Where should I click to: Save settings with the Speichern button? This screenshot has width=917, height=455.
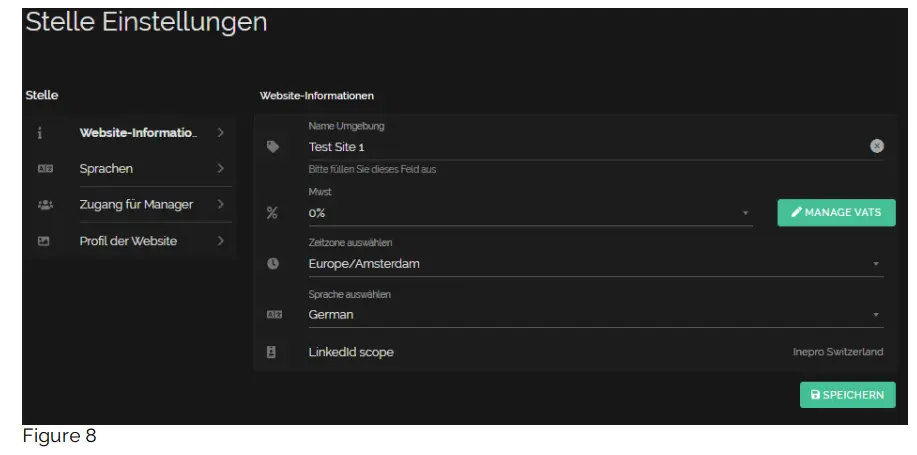coord(847,395)
